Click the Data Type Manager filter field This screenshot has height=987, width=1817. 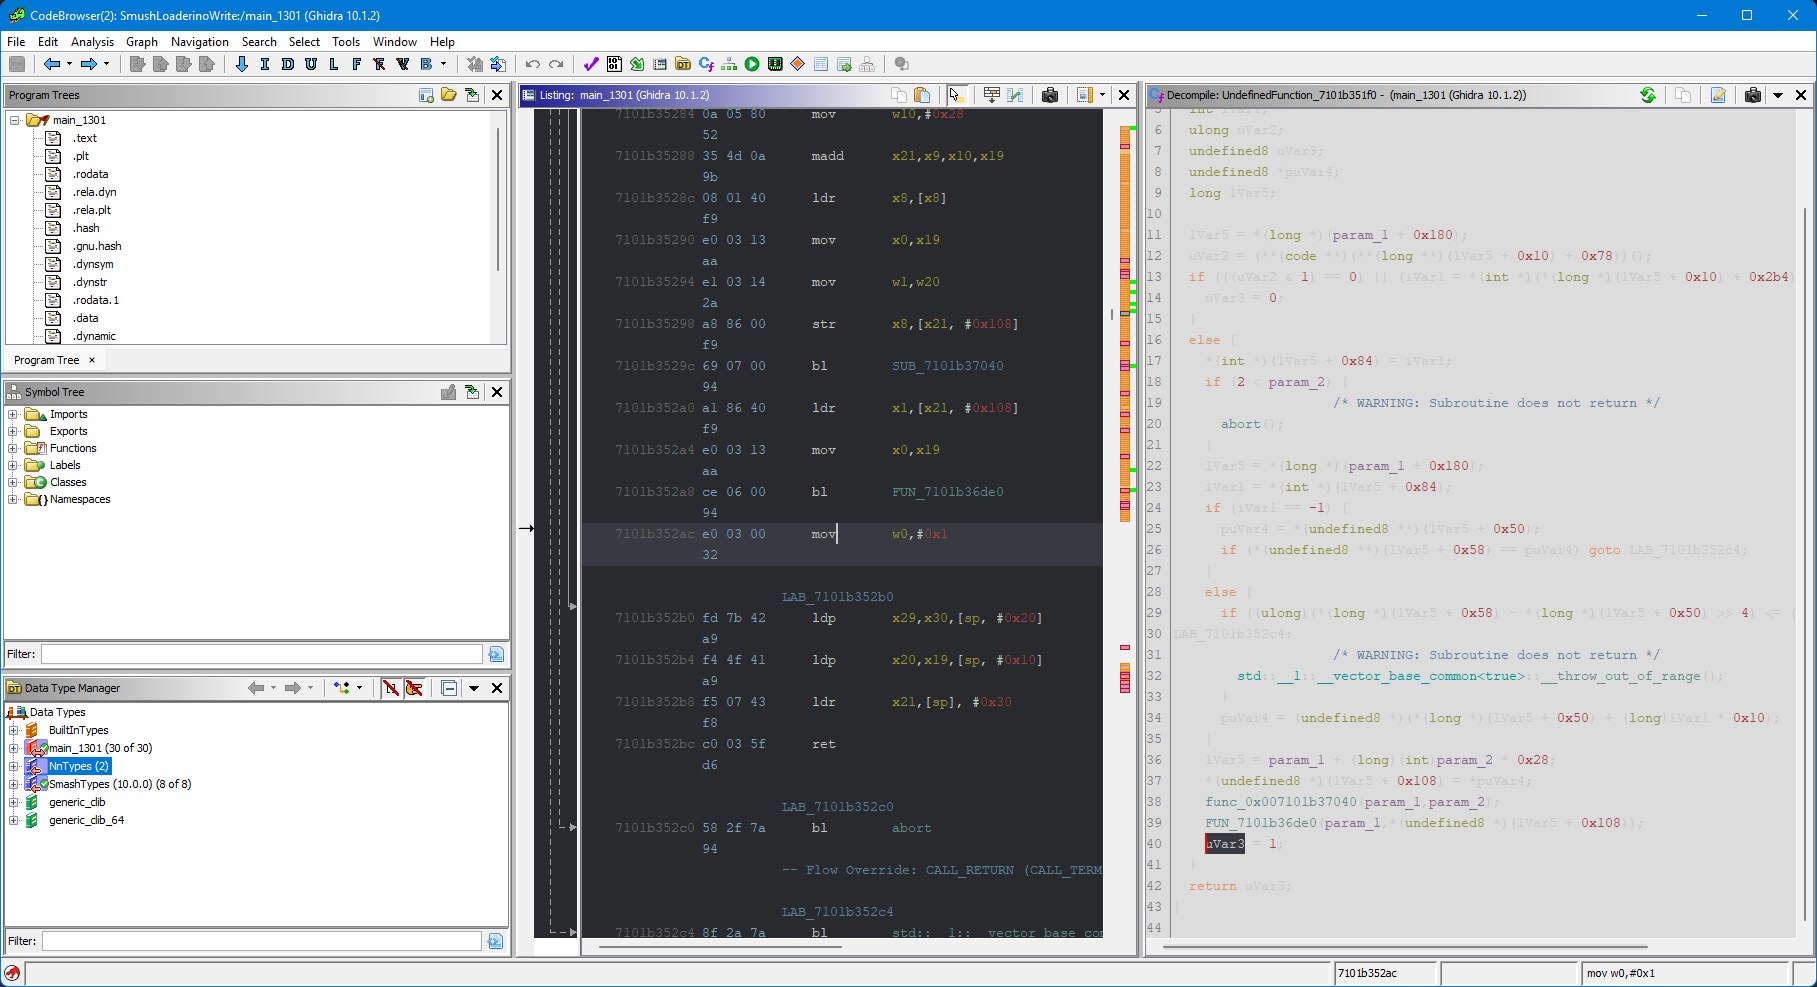[x=262, y=941]
